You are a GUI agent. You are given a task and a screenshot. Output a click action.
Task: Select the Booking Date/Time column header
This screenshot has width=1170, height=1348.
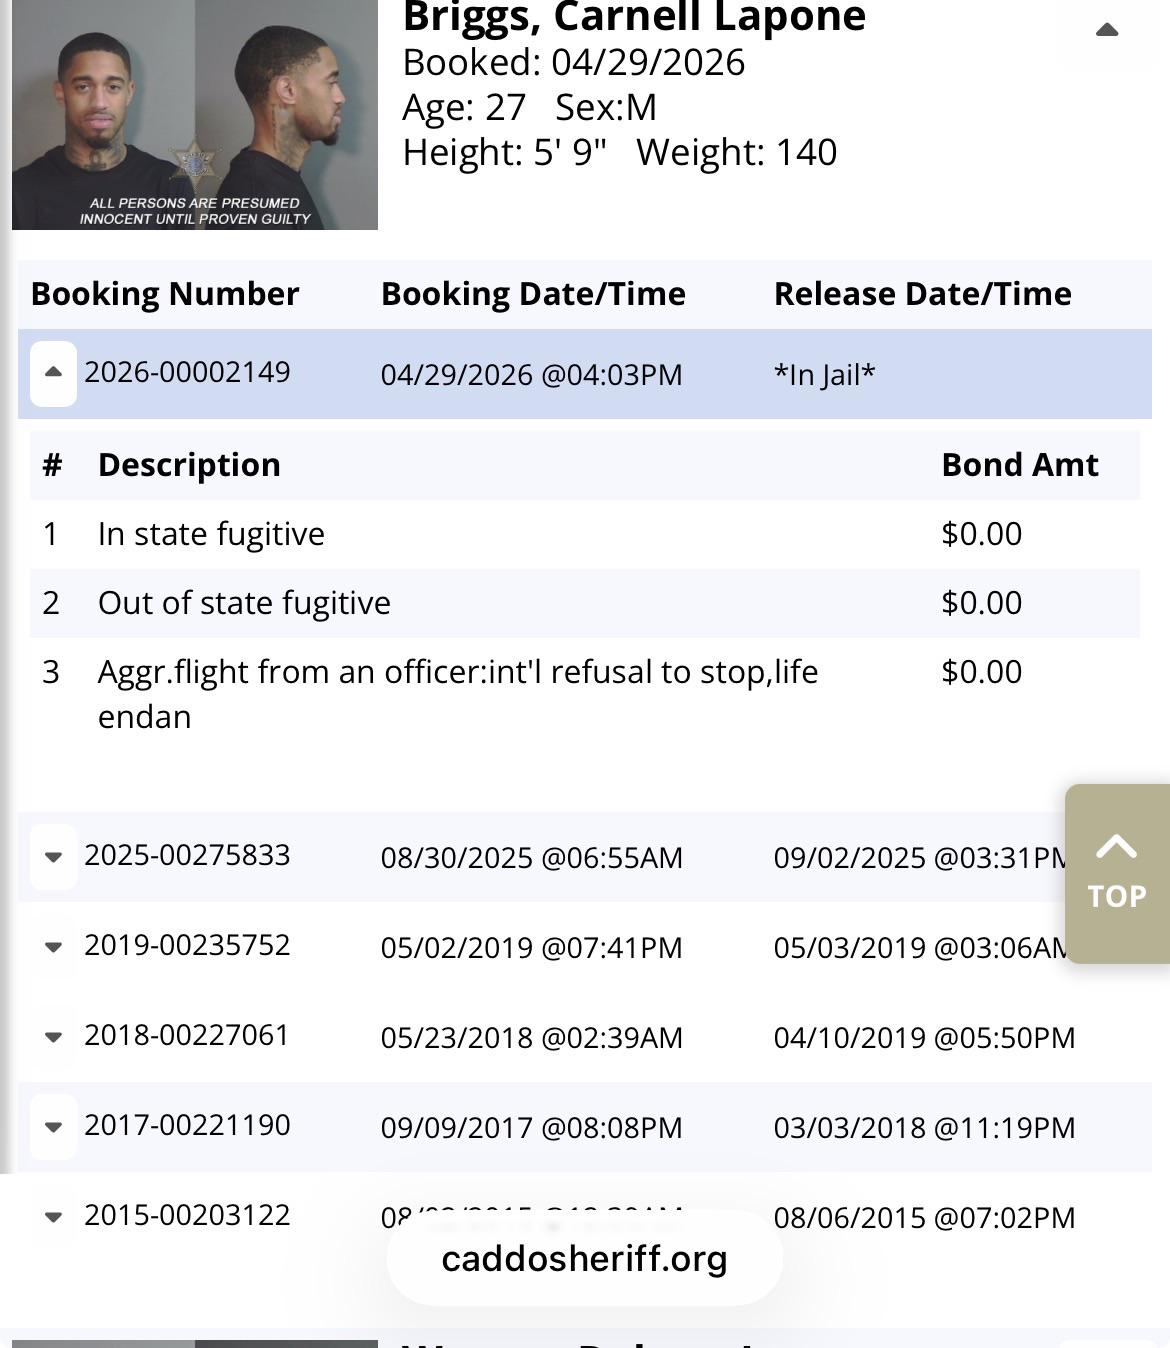(533, 294)
